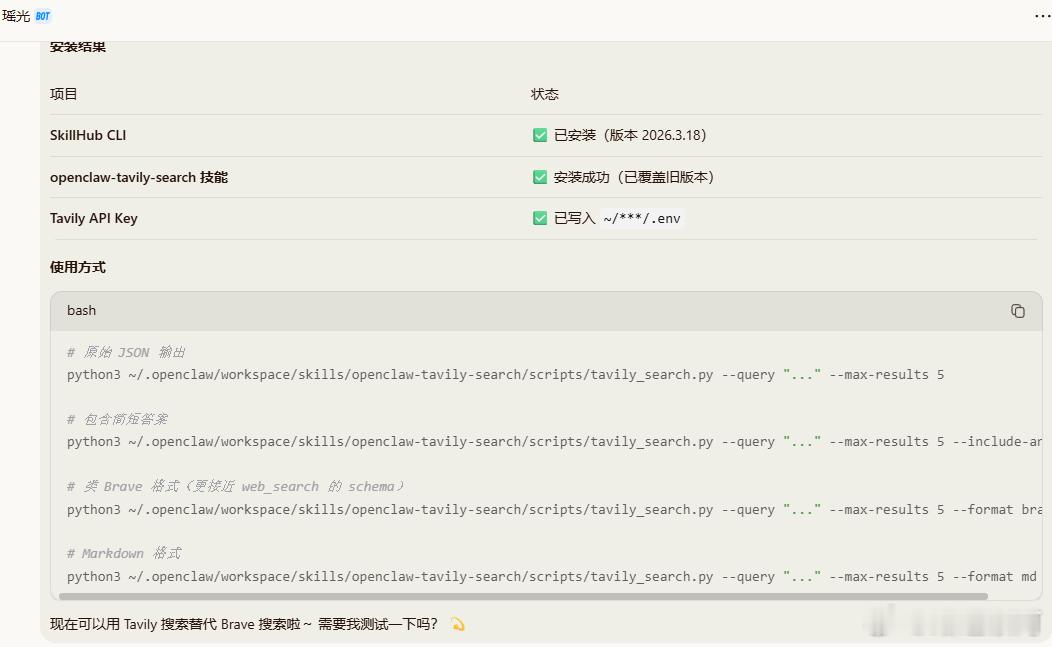Open the three-dots menu at top right
This screenshot has height=647, width=1052.
click(x=1042, y=16)
